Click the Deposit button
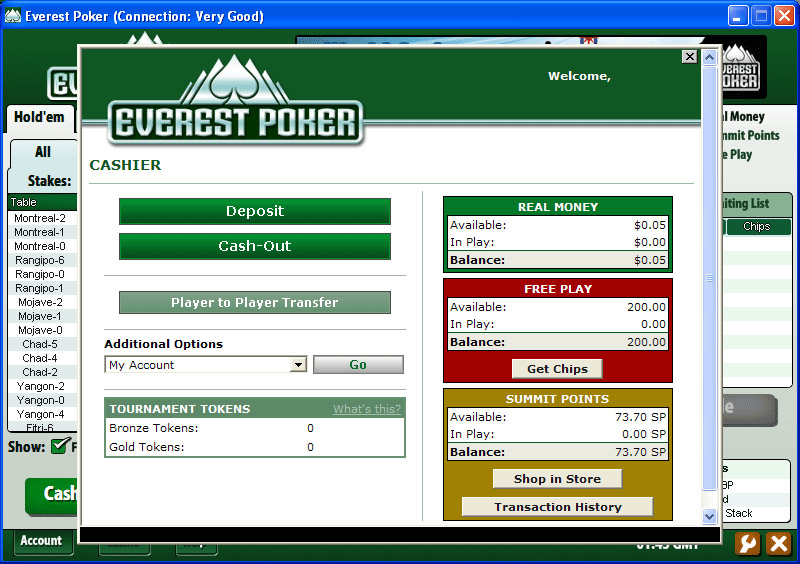800x564 pixels. [x=255, y=211]
